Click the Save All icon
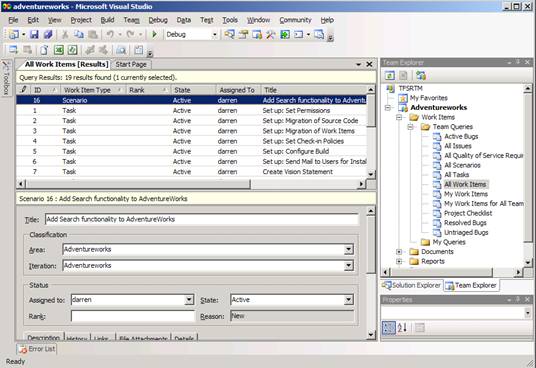536x368 pixels. (x=48, y=35)
